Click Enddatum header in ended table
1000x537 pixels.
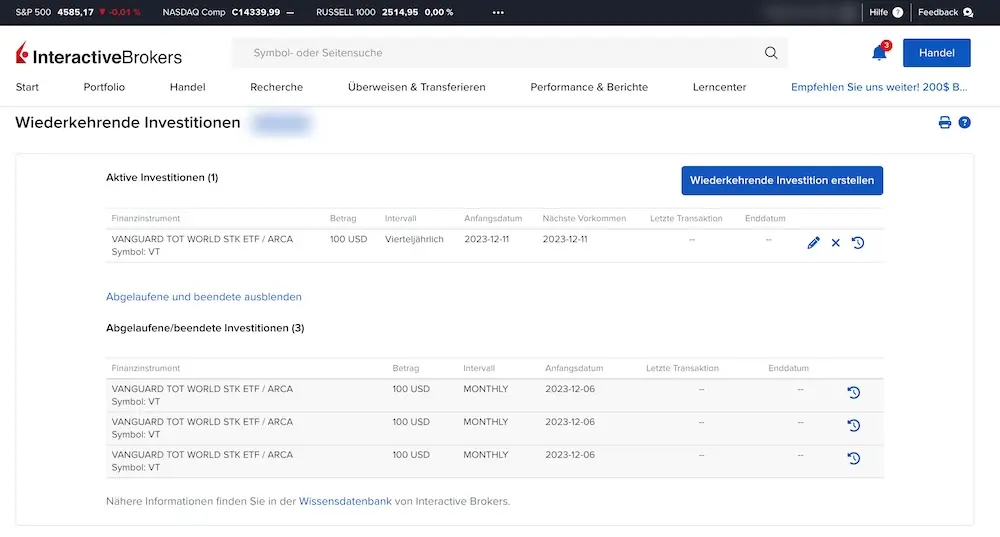788,368
